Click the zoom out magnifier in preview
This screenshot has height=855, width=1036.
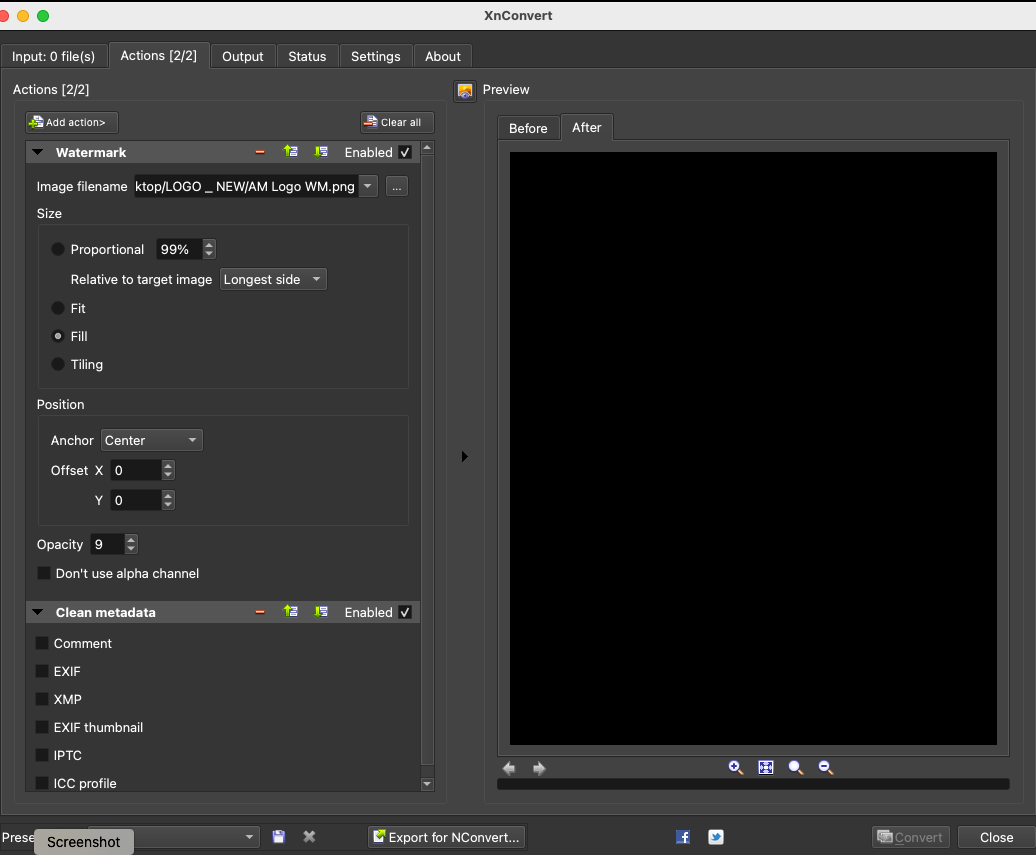point(826,768)
